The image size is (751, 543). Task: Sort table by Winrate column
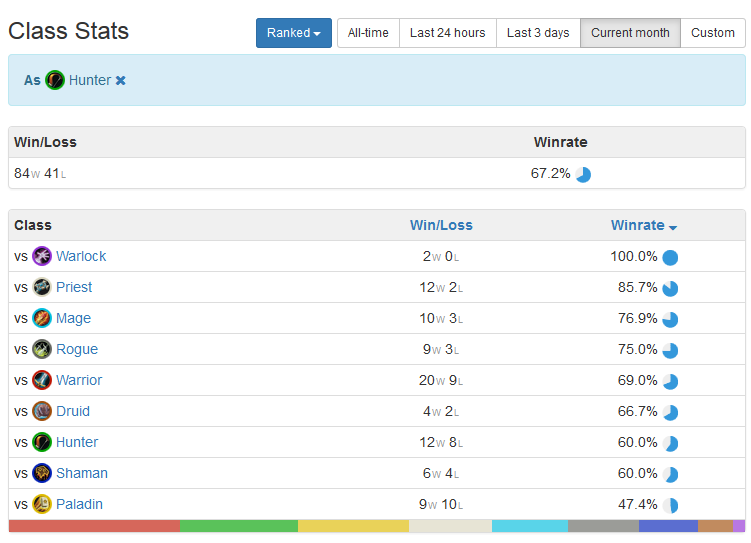643,225
